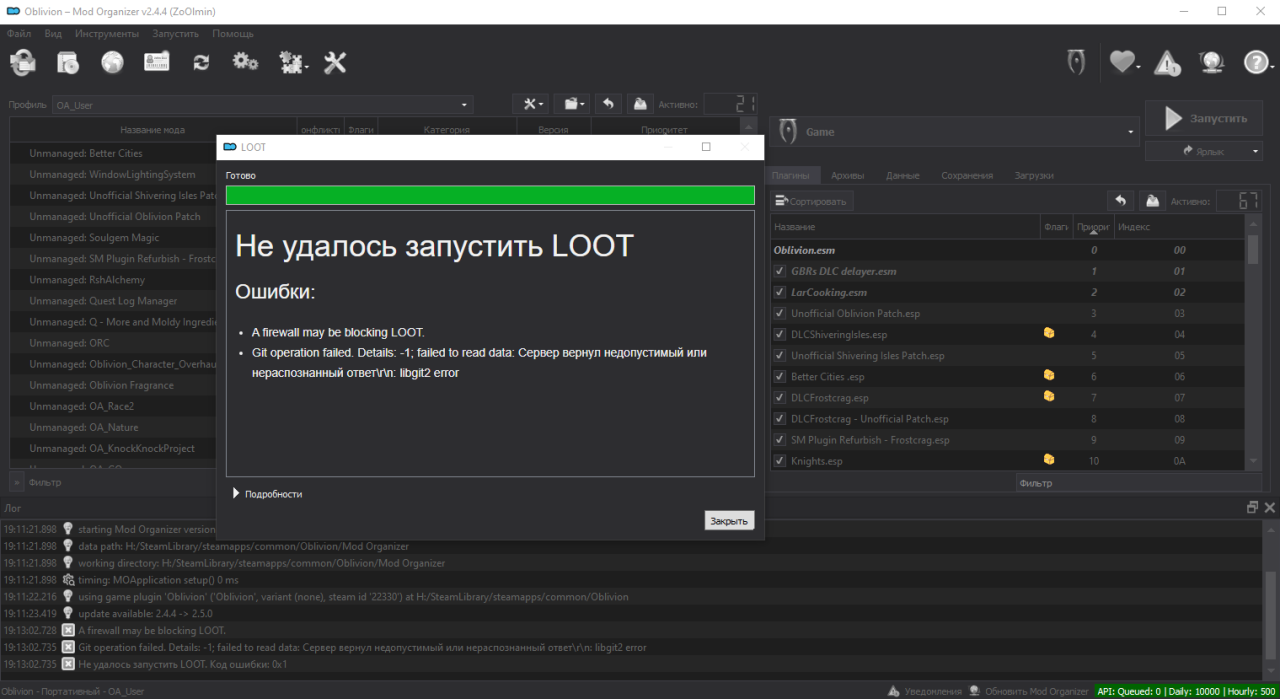Switch to the Сохранения tab

[966, 175]
